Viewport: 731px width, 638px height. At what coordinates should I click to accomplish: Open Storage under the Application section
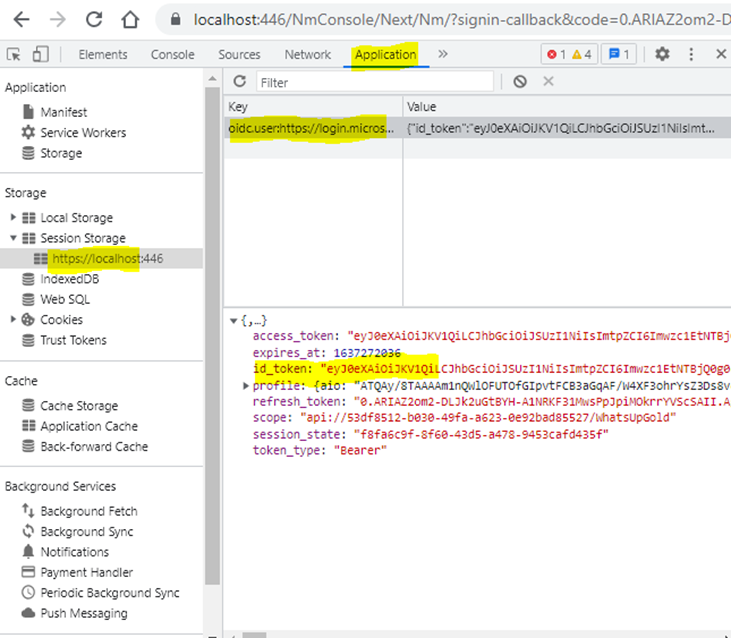click(x=61, y=153)
